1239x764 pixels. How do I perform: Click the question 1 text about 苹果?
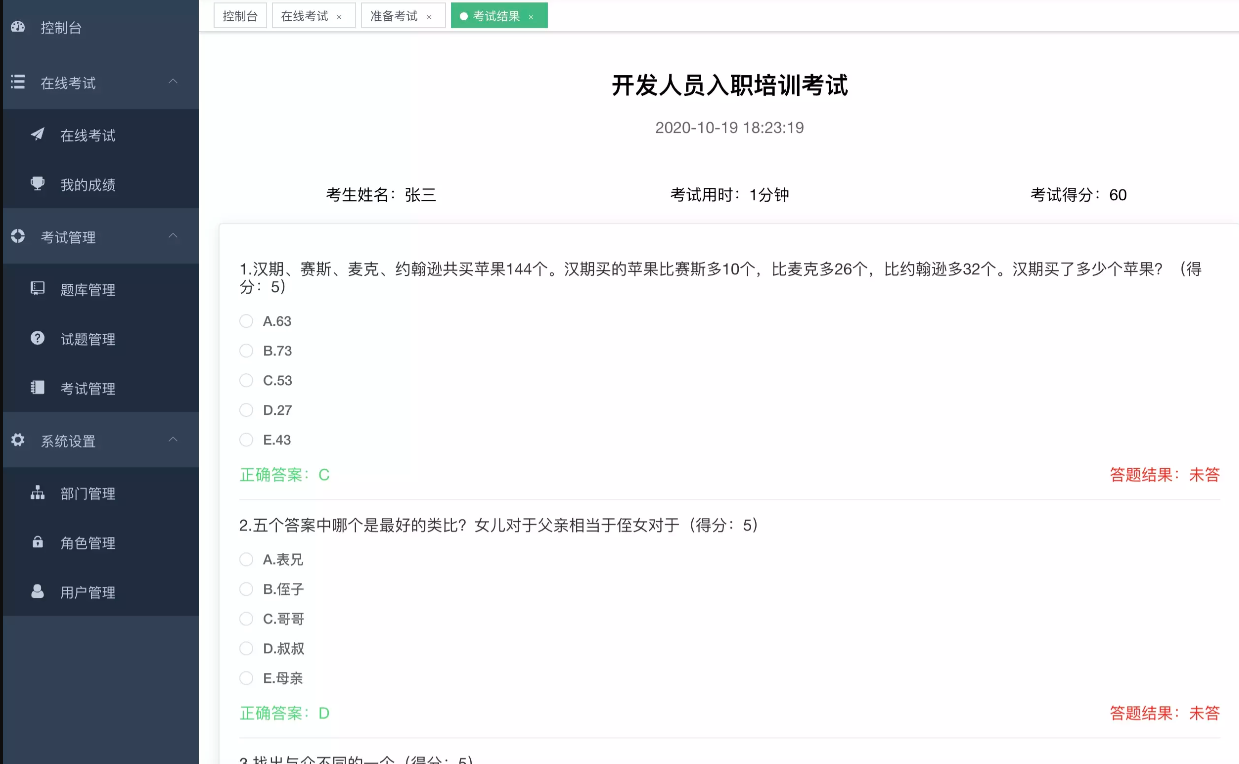(x=720, y=278)
